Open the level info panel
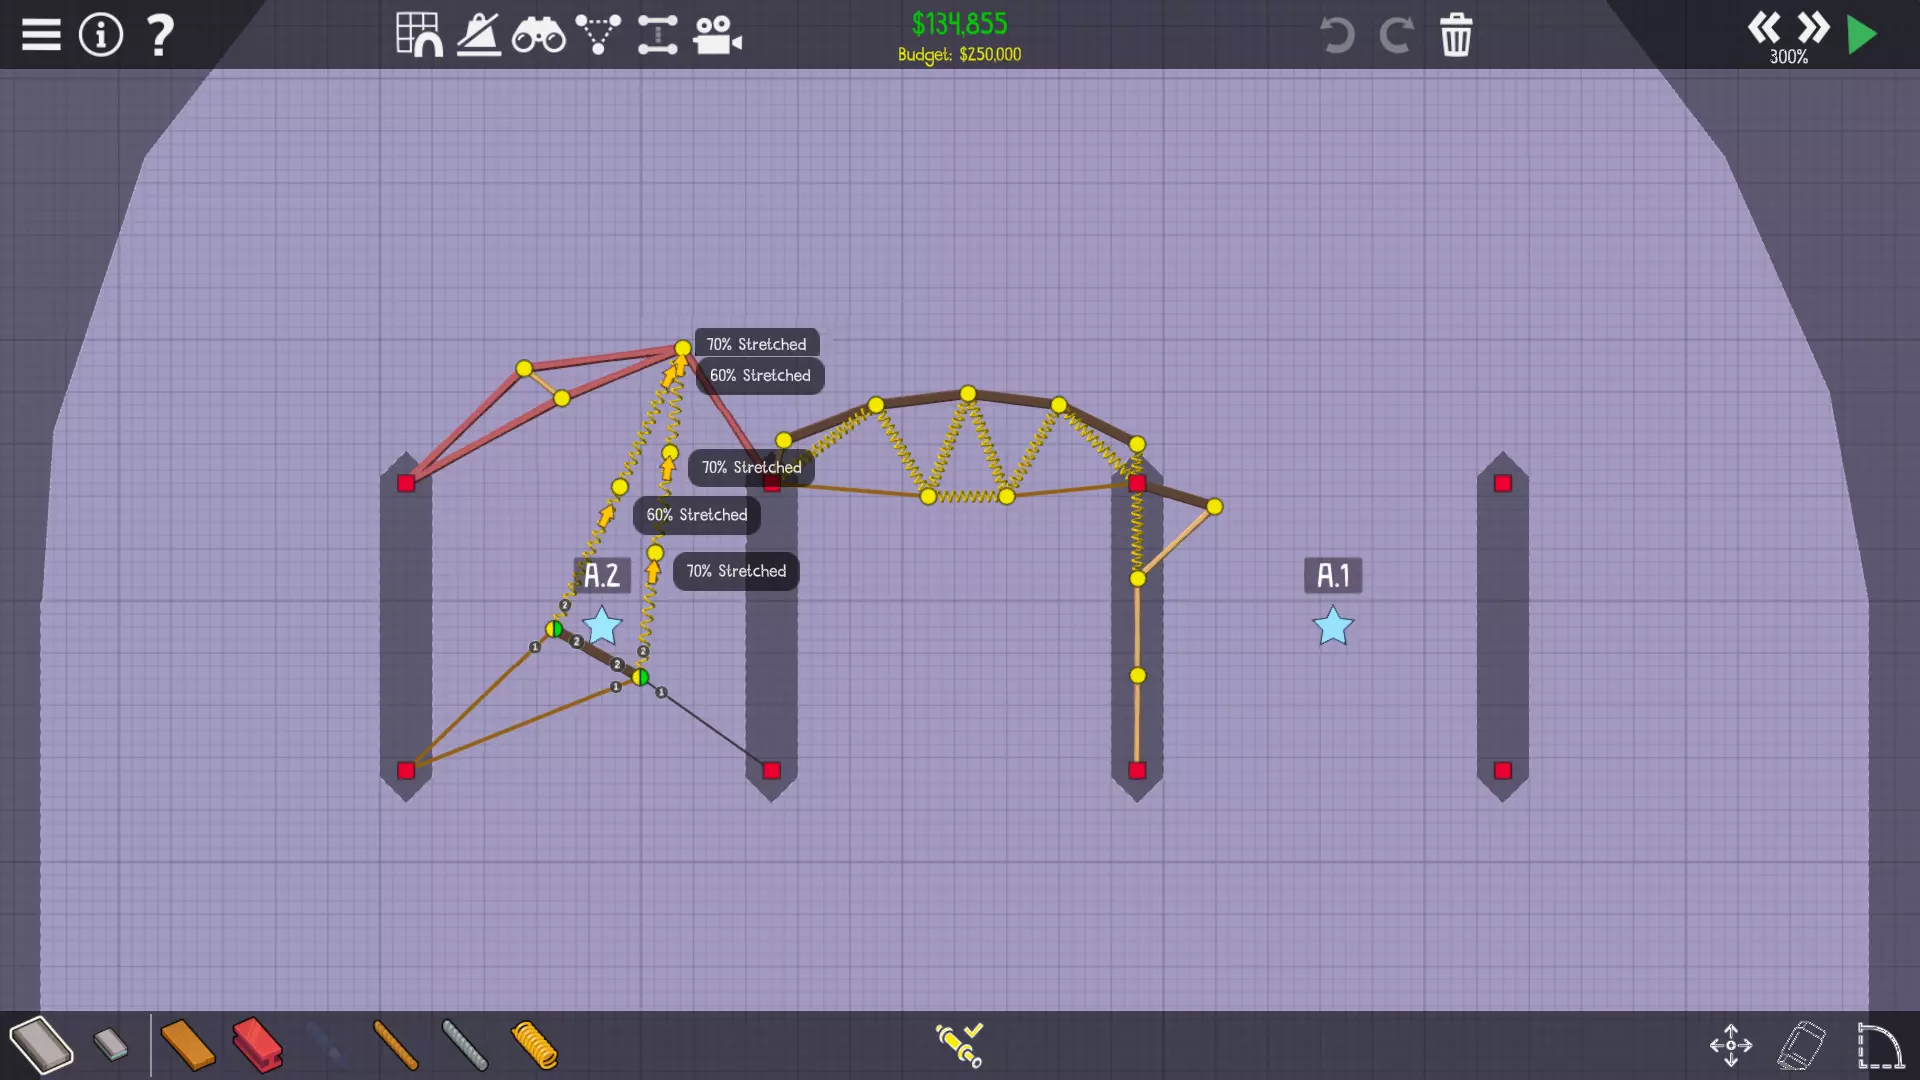 100,35
